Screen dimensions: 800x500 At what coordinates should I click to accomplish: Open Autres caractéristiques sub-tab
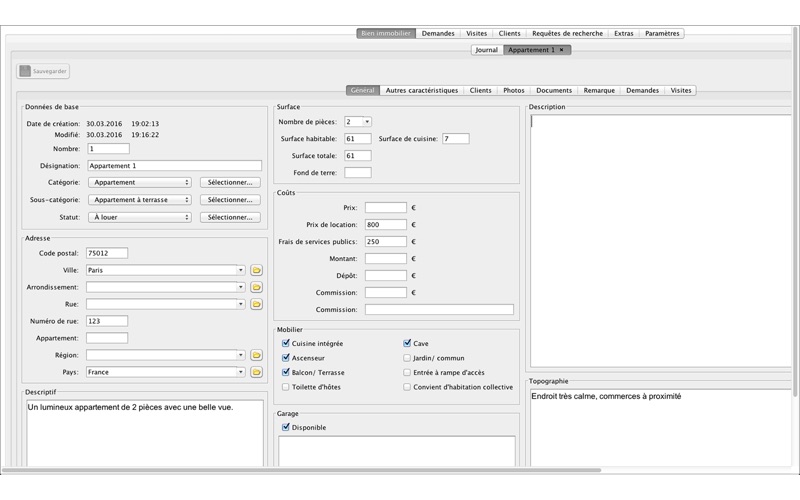point(421,90)
